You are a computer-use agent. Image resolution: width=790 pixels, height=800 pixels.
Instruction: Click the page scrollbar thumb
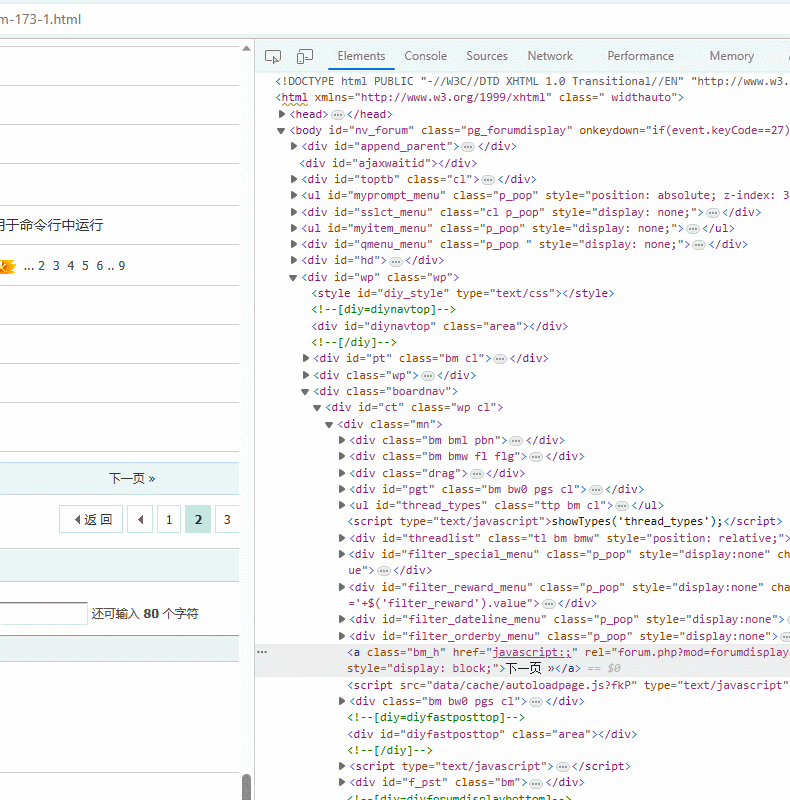(246, 786)
